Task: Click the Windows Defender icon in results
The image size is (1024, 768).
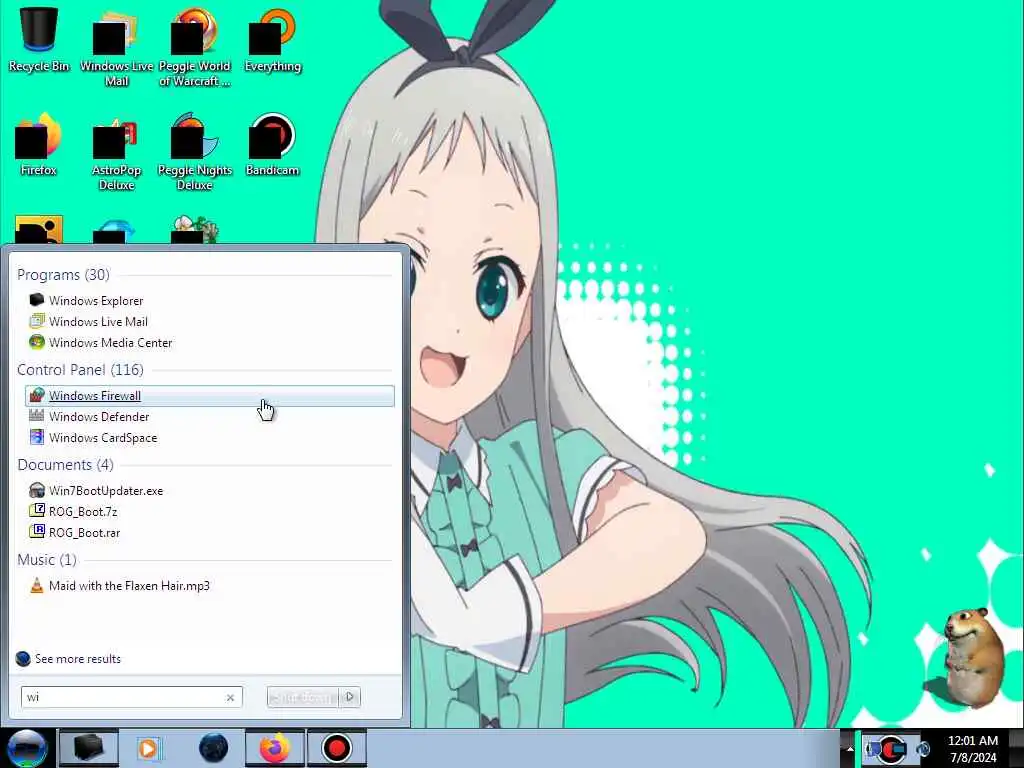Action: 37,416
